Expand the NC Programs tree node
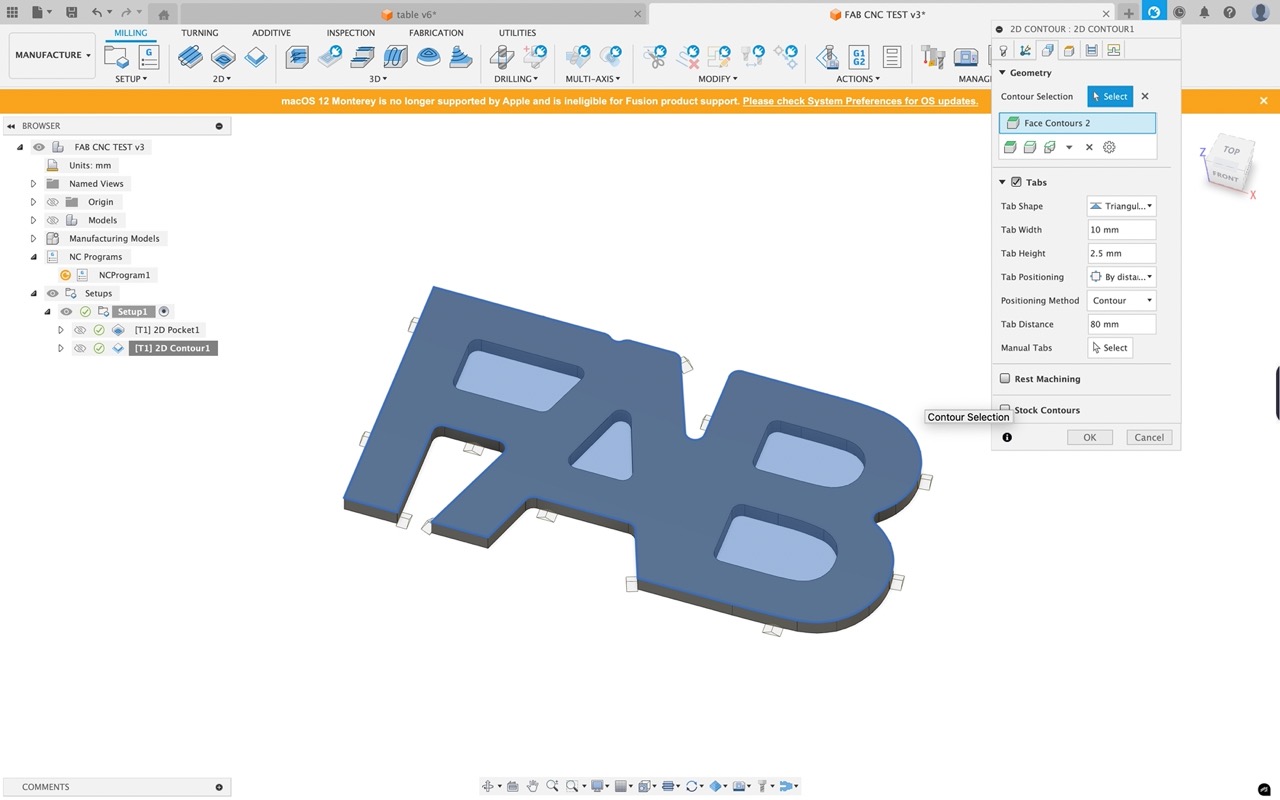1280x800 pixels. pyautogui.click(x=33, y=257)
